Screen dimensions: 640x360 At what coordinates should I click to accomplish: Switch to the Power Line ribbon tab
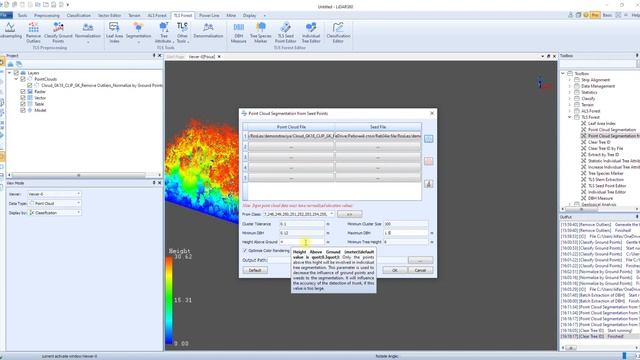point(209,16)
